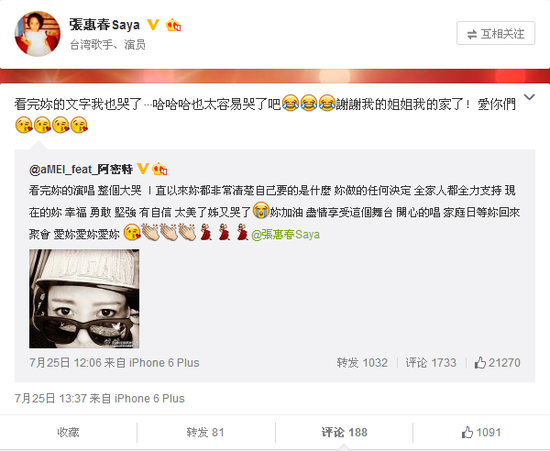Open the @張惠春Saya mention in reposted text

286,234
